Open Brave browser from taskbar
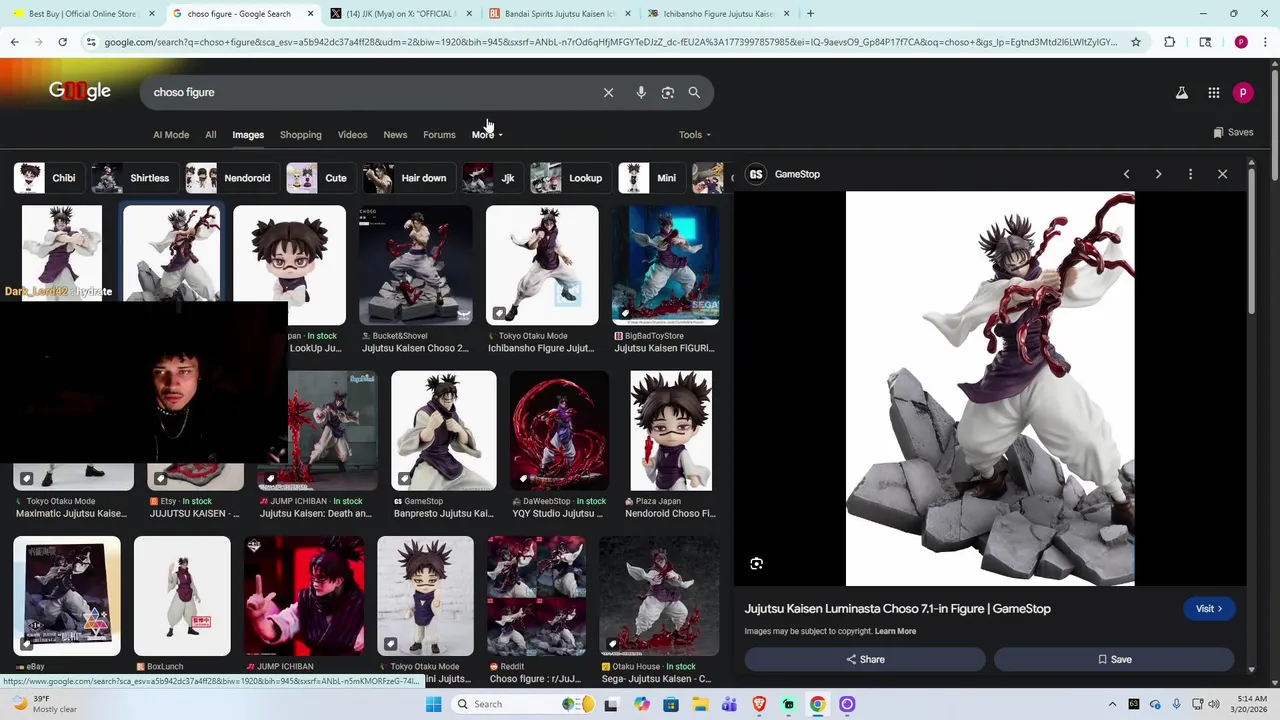This screenshot has height=720, width=1280. coord(758,704)
